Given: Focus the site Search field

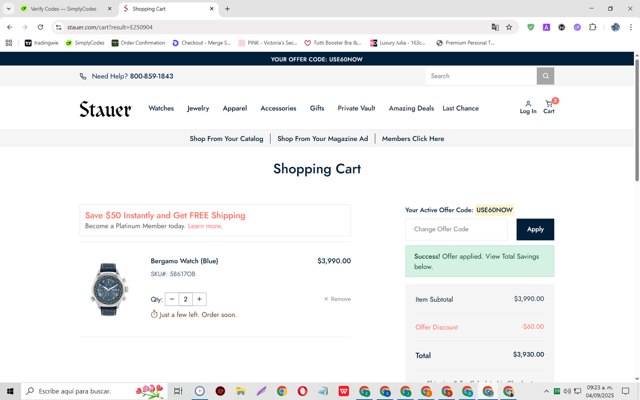Looking at the screenshot, I should pos(481,76).
